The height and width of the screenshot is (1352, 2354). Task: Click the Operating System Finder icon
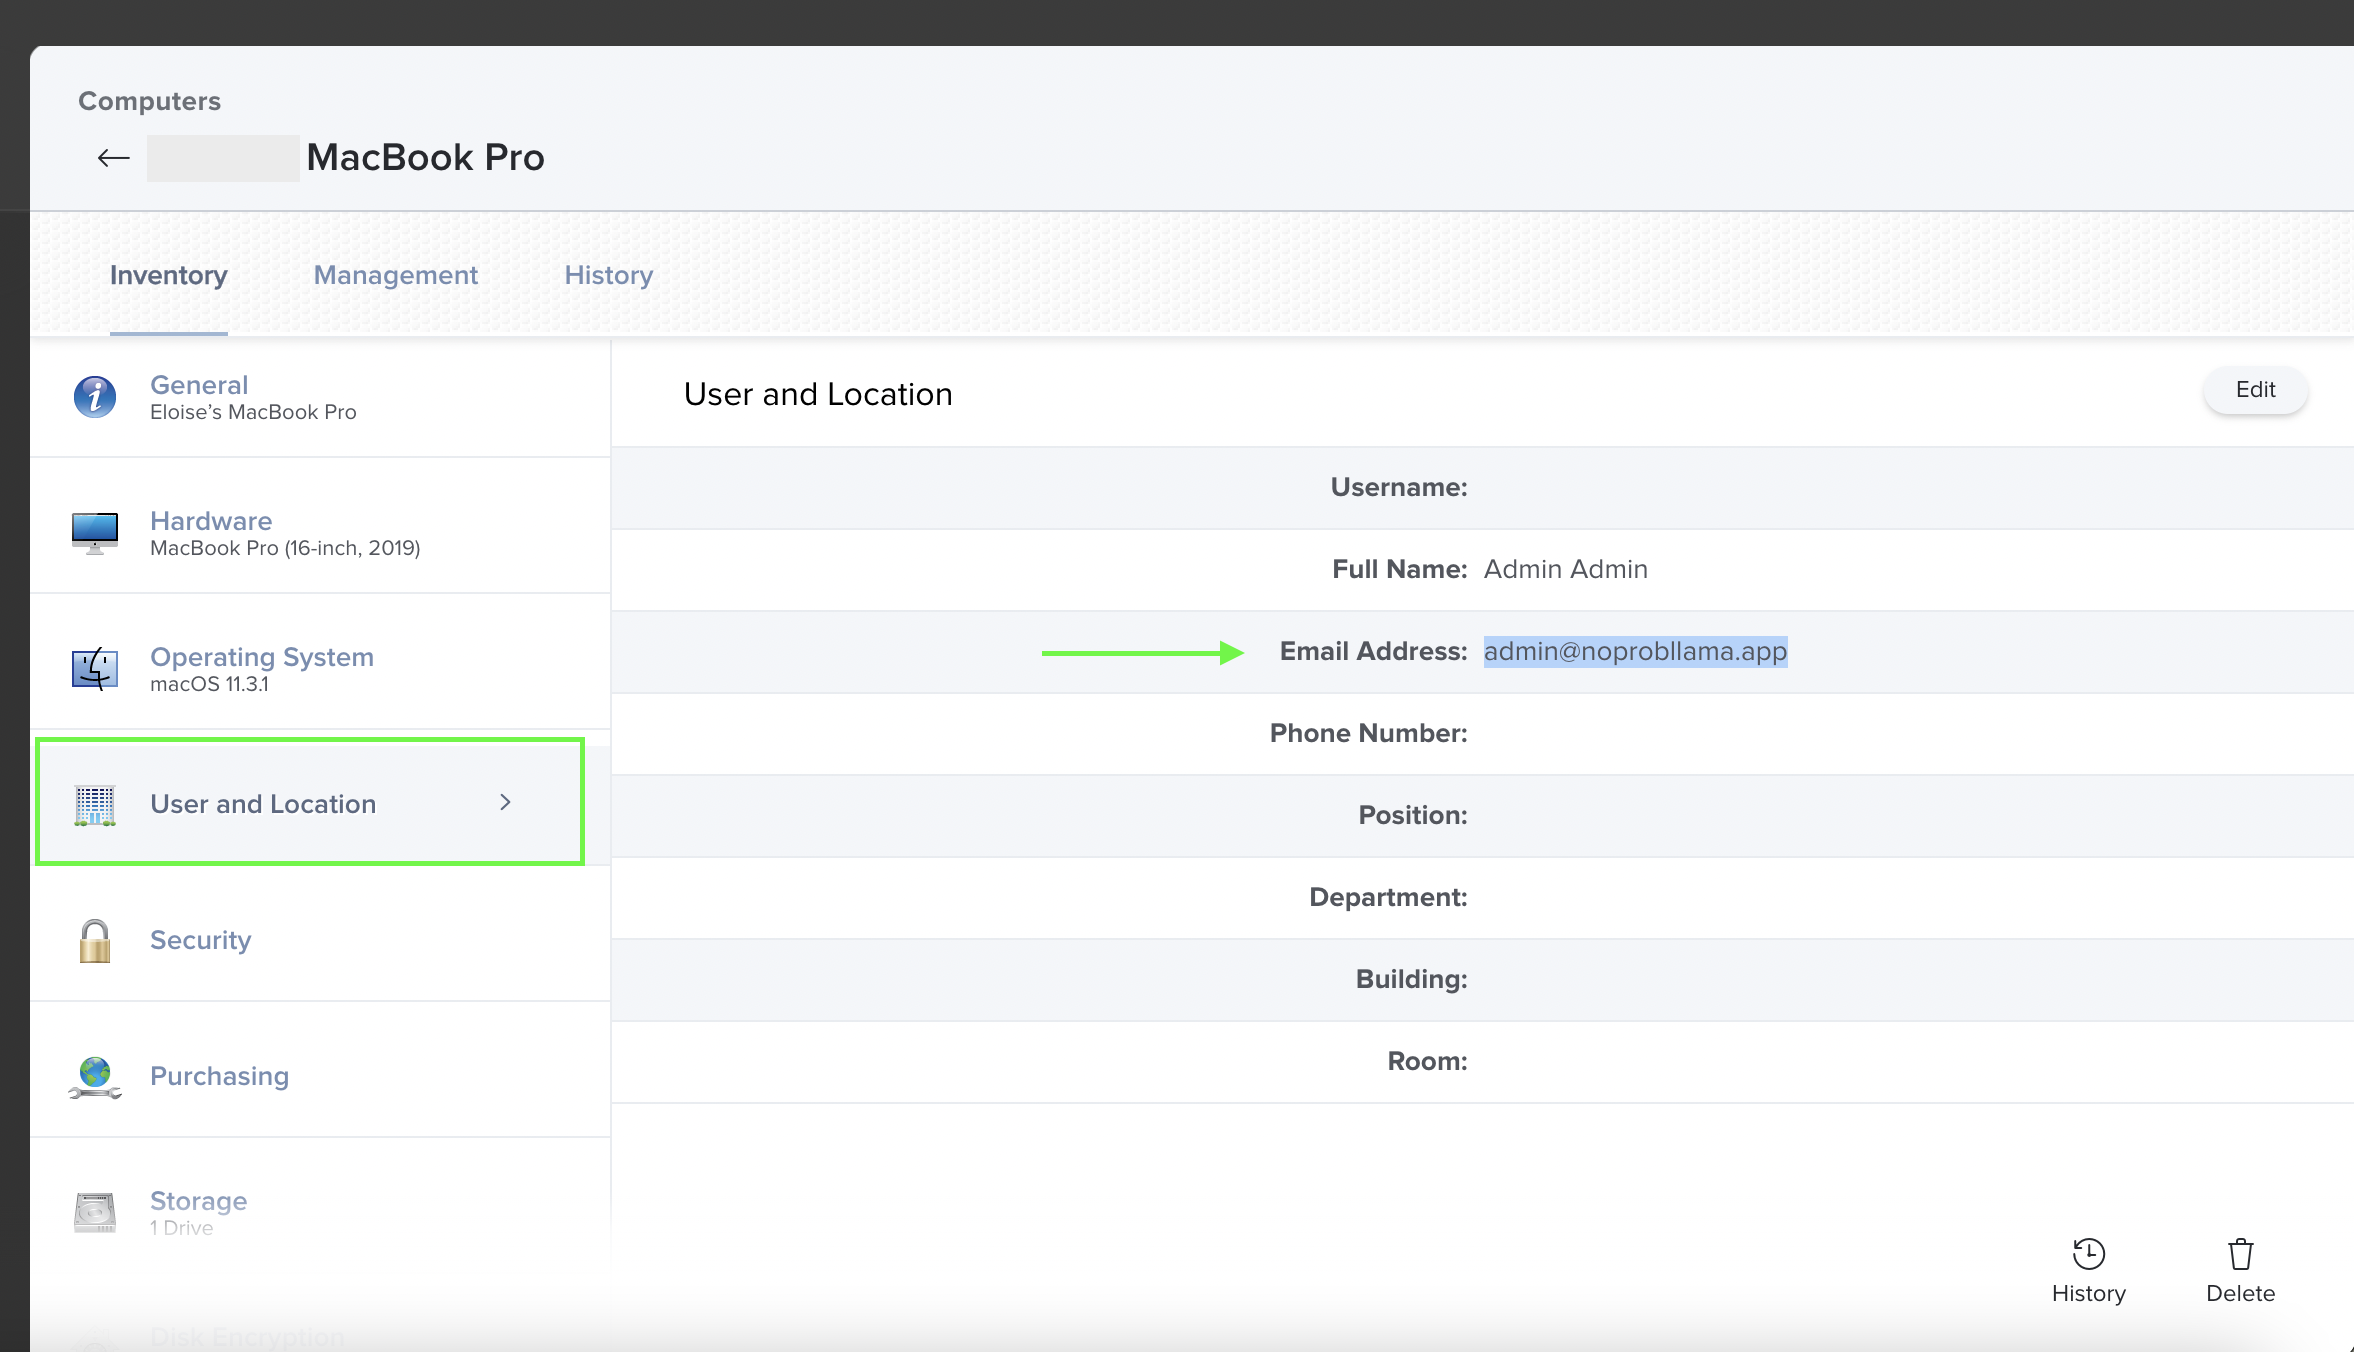(95, 669)
